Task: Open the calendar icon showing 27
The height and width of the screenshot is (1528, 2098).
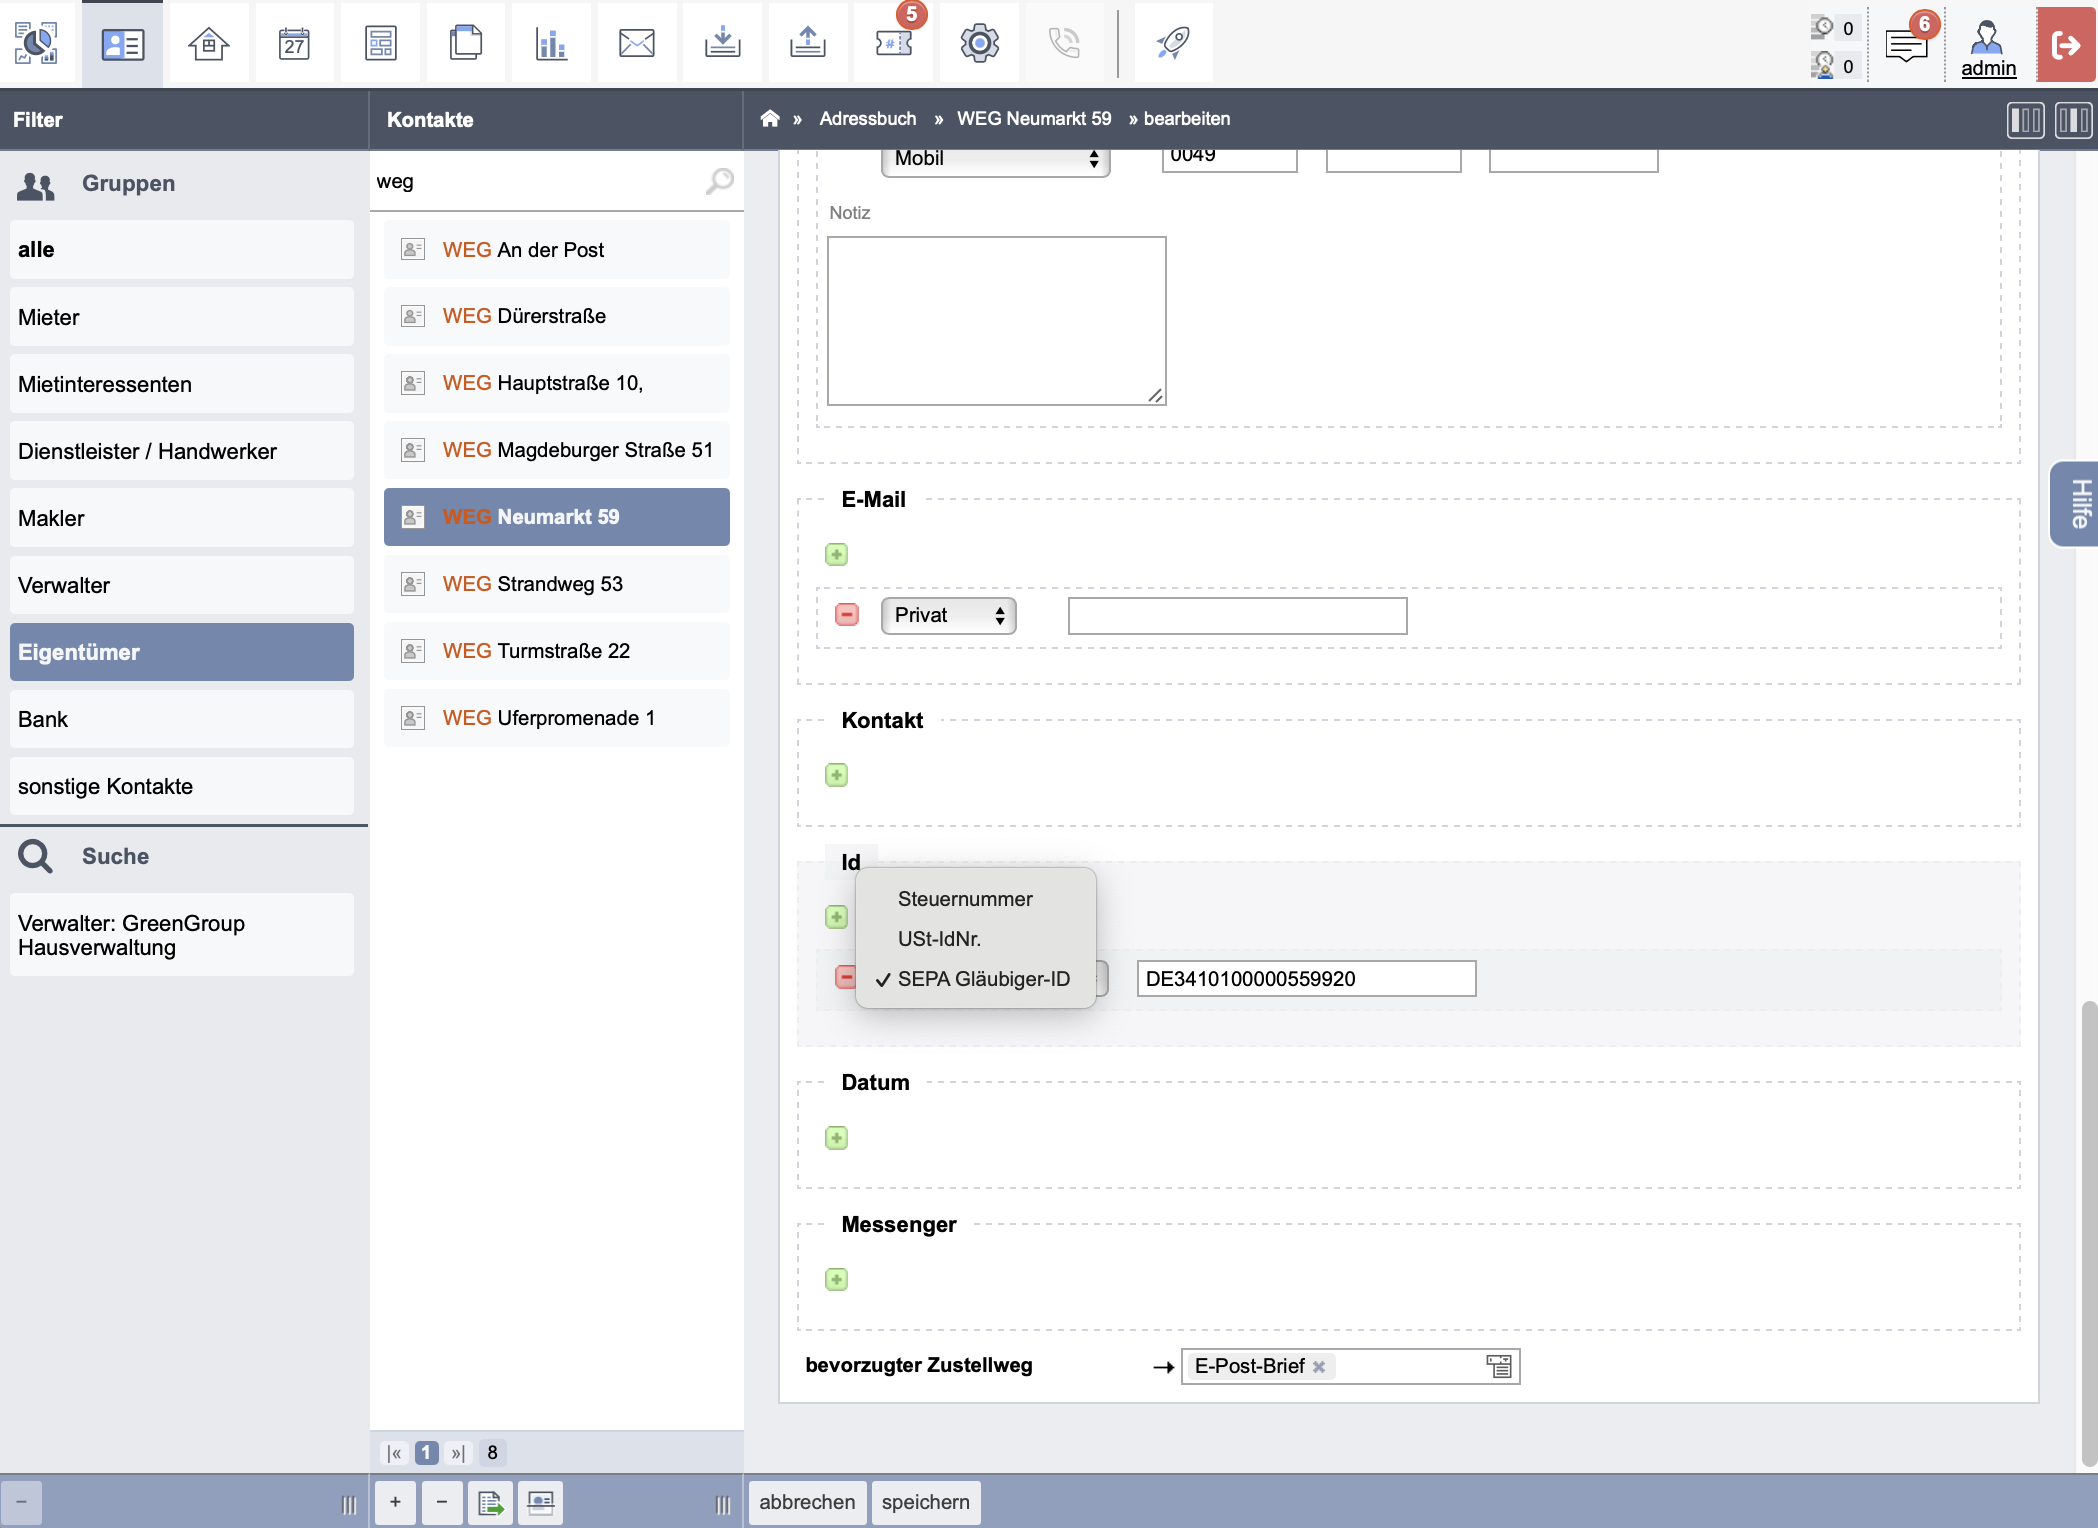Action: tap(294, 43)
